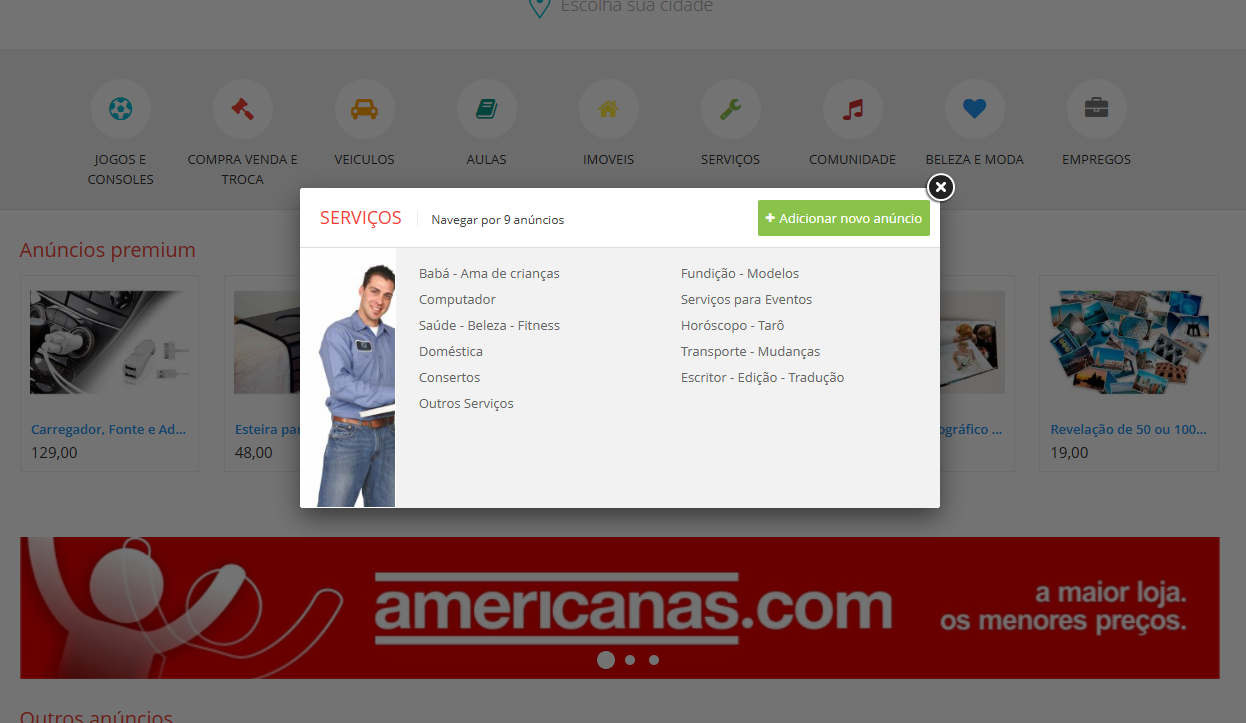Select the Beleza e Moda heart icon
Screen dimensions: 1246x723
click(x=975, y=108)
